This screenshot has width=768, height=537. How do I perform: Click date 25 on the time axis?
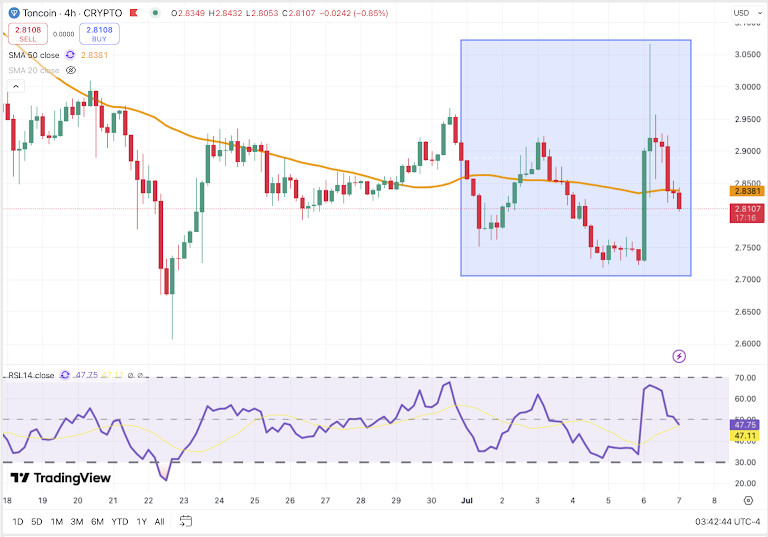255,500
